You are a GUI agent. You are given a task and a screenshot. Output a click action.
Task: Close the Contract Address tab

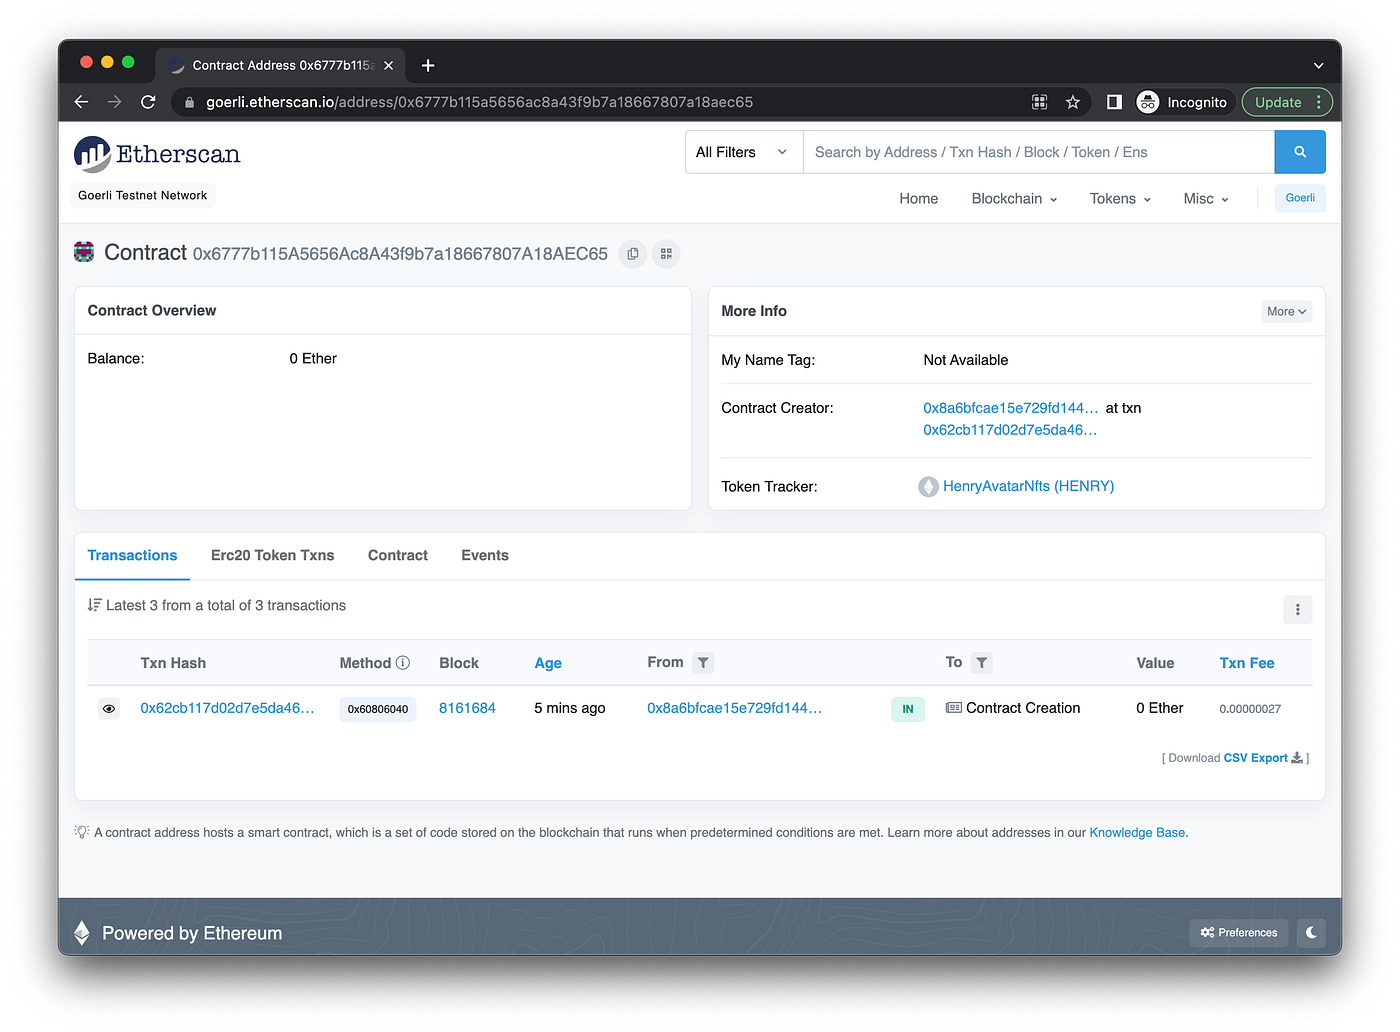pyautogui.click(x=388, y=65)
